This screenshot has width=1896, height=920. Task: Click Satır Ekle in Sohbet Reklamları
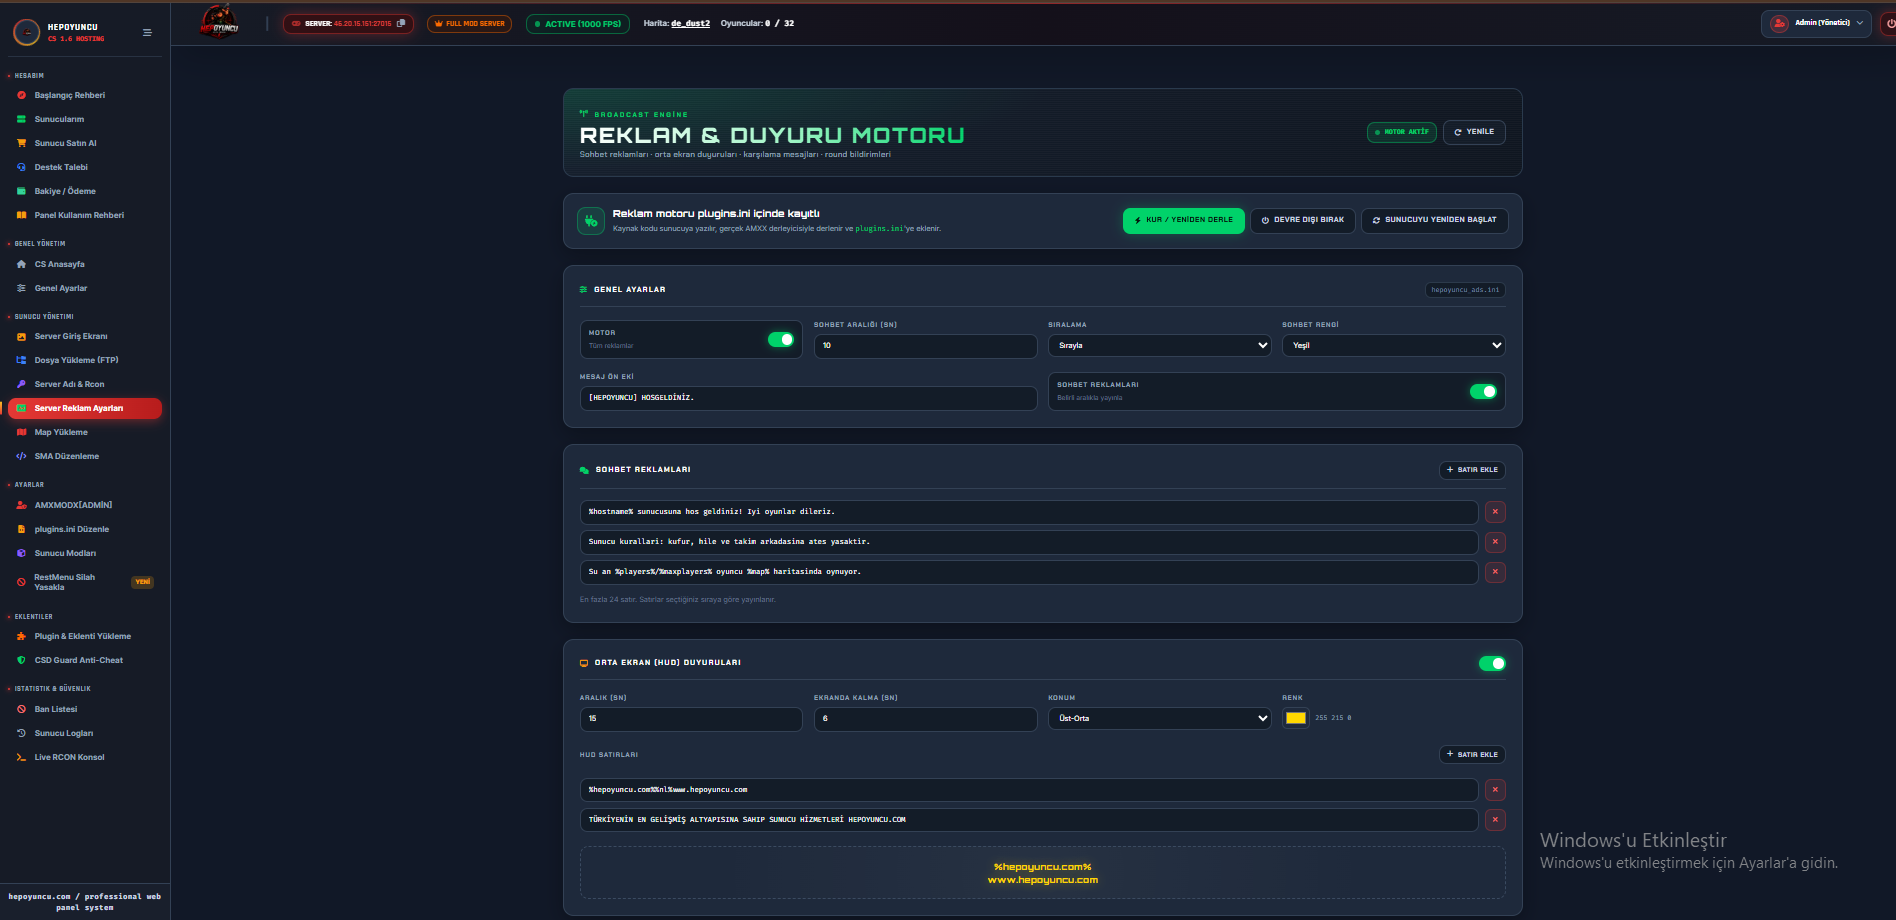pyautogui.click(x=1472, y=470)
